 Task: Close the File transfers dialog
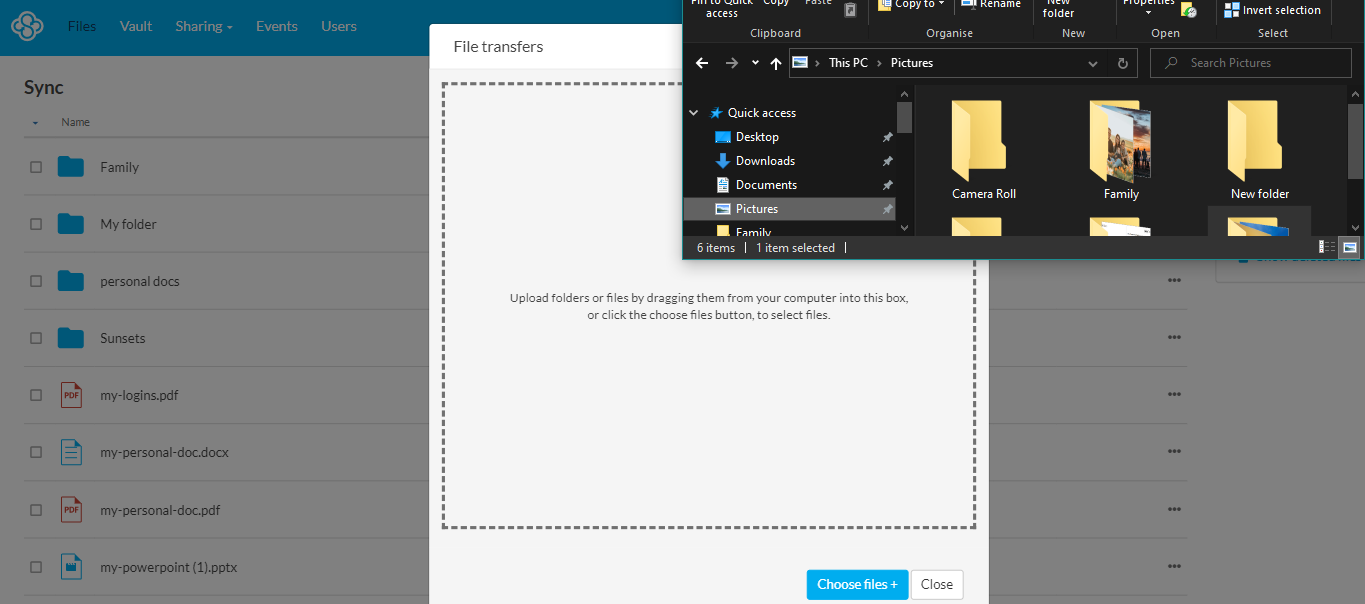point(936,584)
